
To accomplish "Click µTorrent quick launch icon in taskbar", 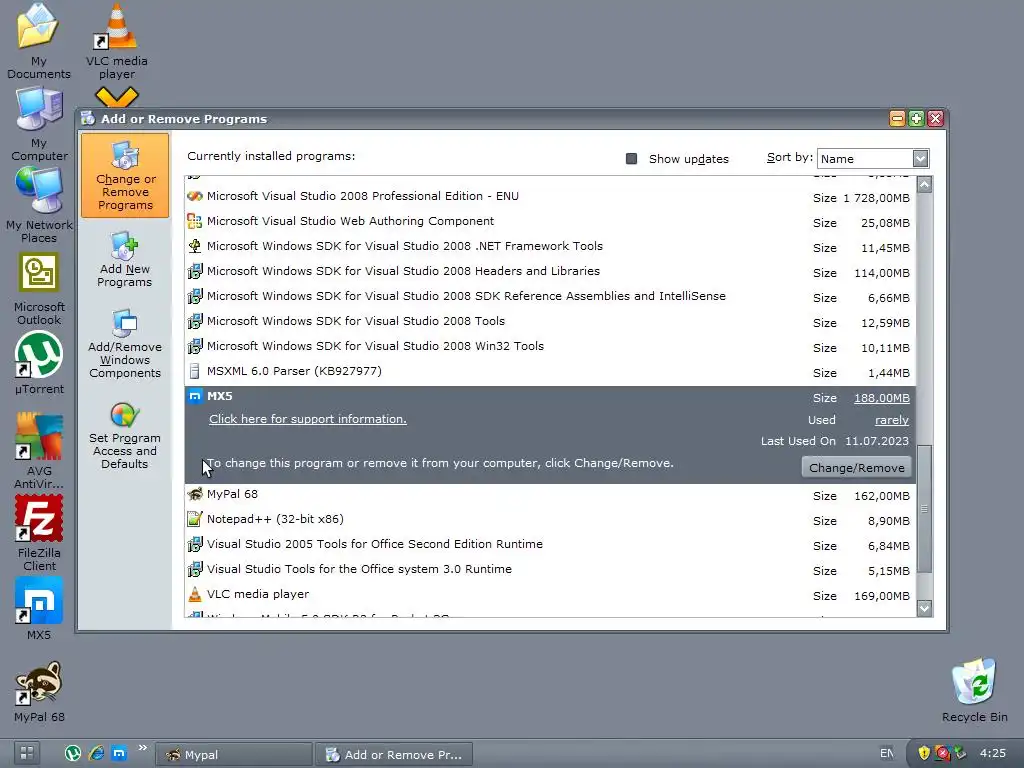I will [72, 754].
